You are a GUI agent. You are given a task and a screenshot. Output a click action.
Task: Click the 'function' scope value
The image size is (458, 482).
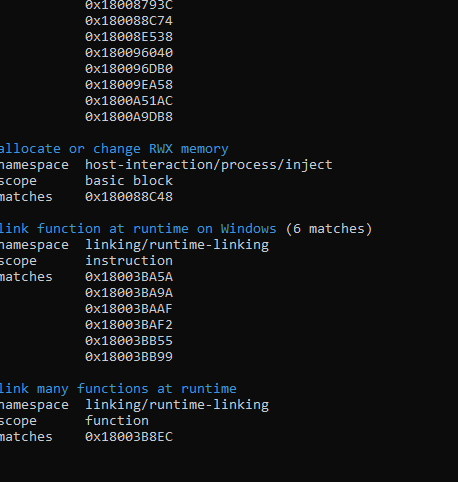(x=117, y=421)
